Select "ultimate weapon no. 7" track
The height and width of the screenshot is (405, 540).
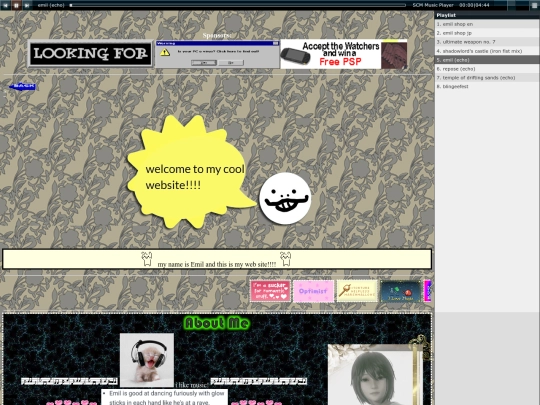(487, 42)
